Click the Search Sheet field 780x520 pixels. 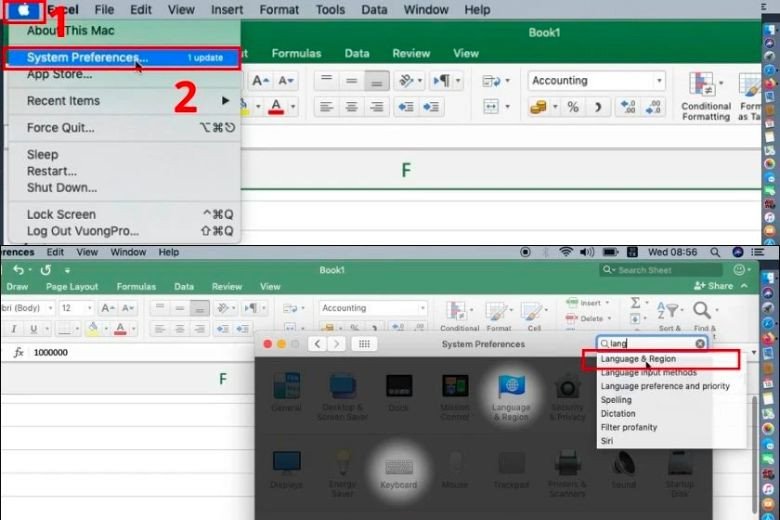661,270
